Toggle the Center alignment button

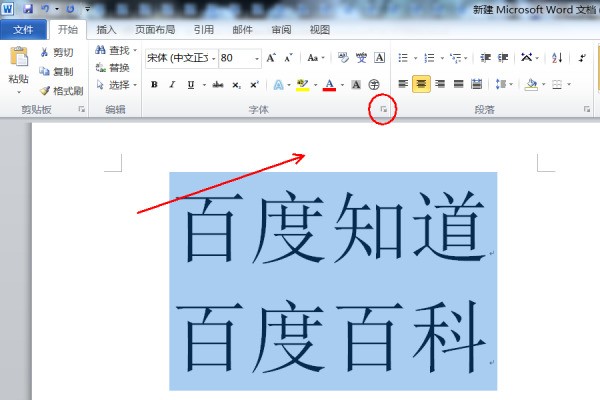[421, 84]
